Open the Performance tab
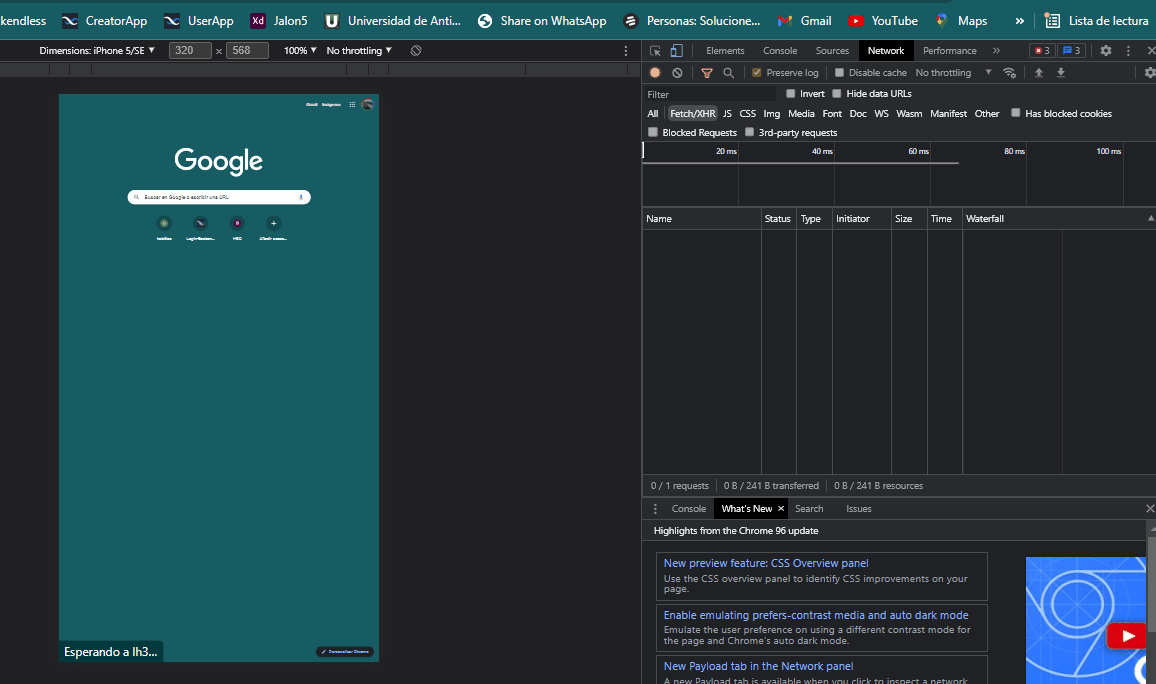The width and height of the screenshot is (1156, 684). pos(950,51)
